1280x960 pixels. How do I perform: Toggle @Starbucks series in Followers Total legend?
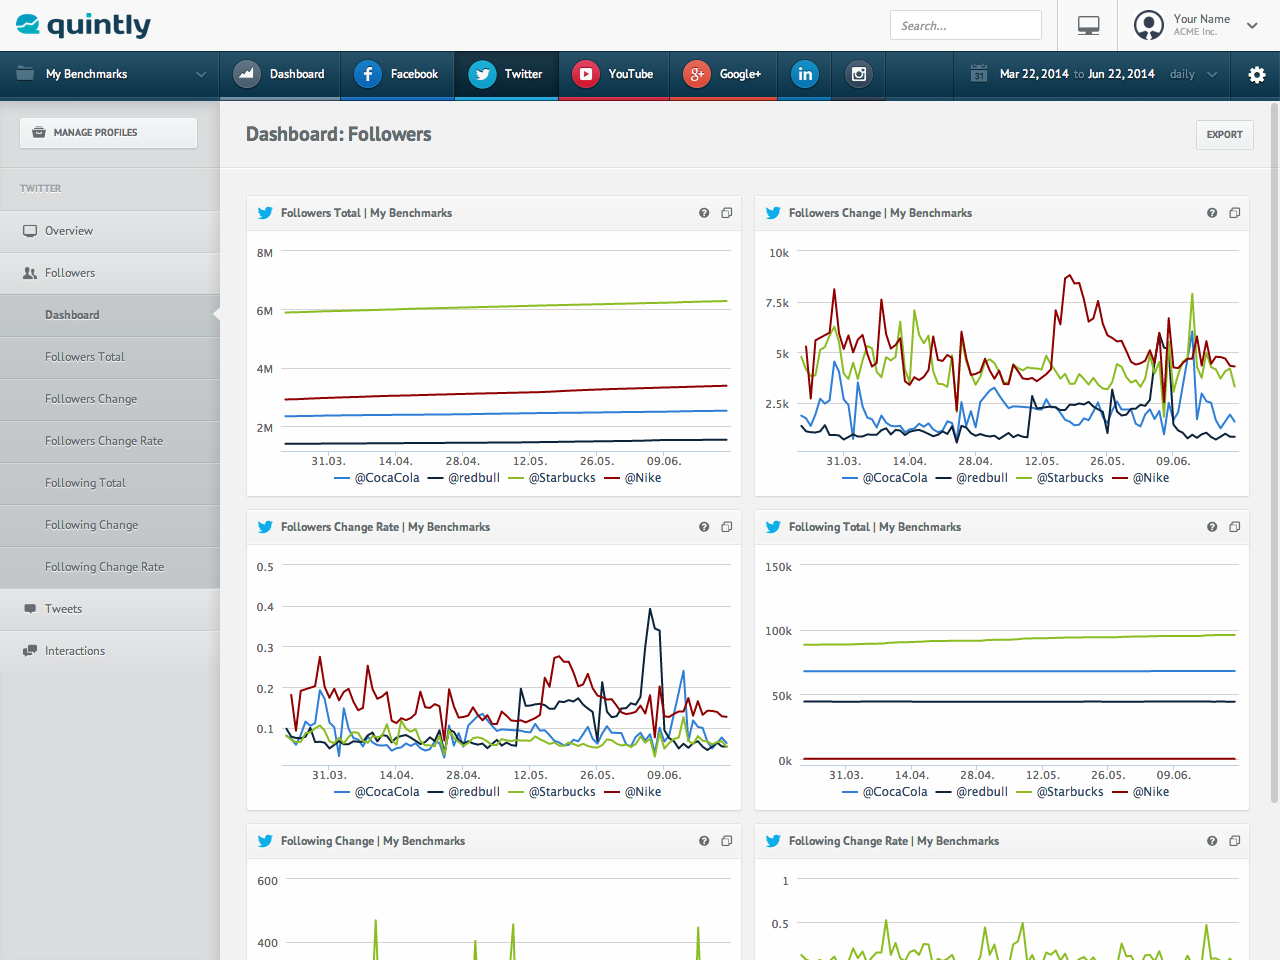[552, 478]
